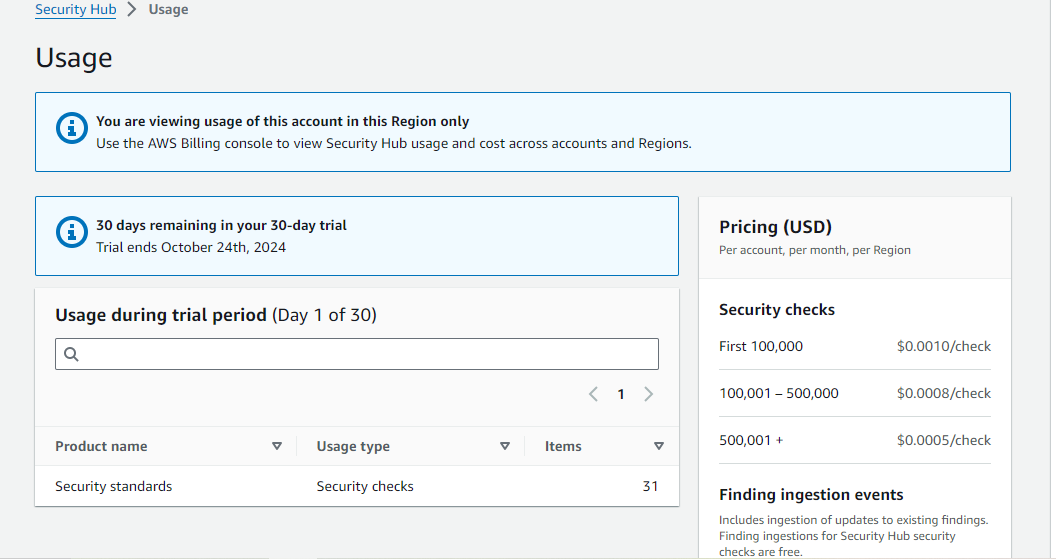The height and width of the screenshot is (559, 1056).
Task: Click the Pricing (USD) heading
Action: (775, 227)
